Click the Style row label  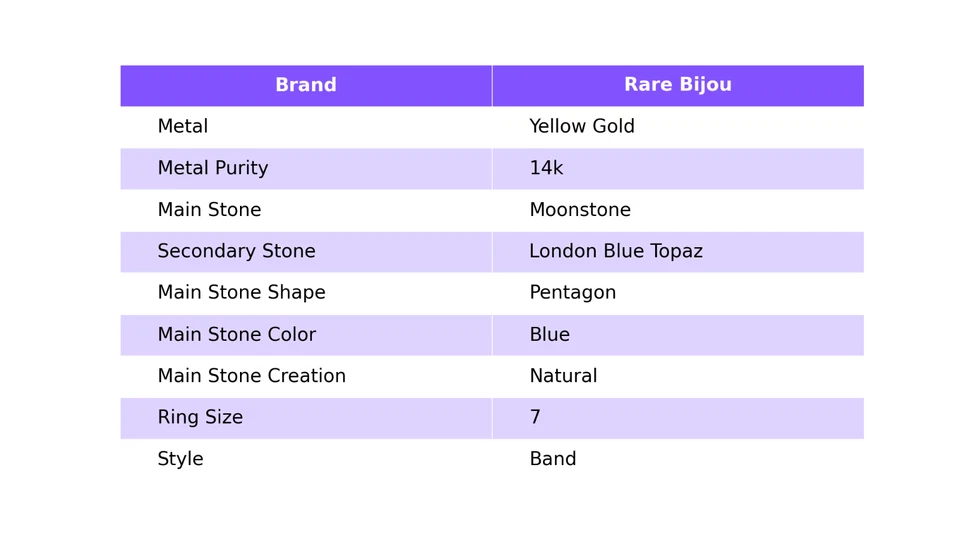[x=180, y=459]
